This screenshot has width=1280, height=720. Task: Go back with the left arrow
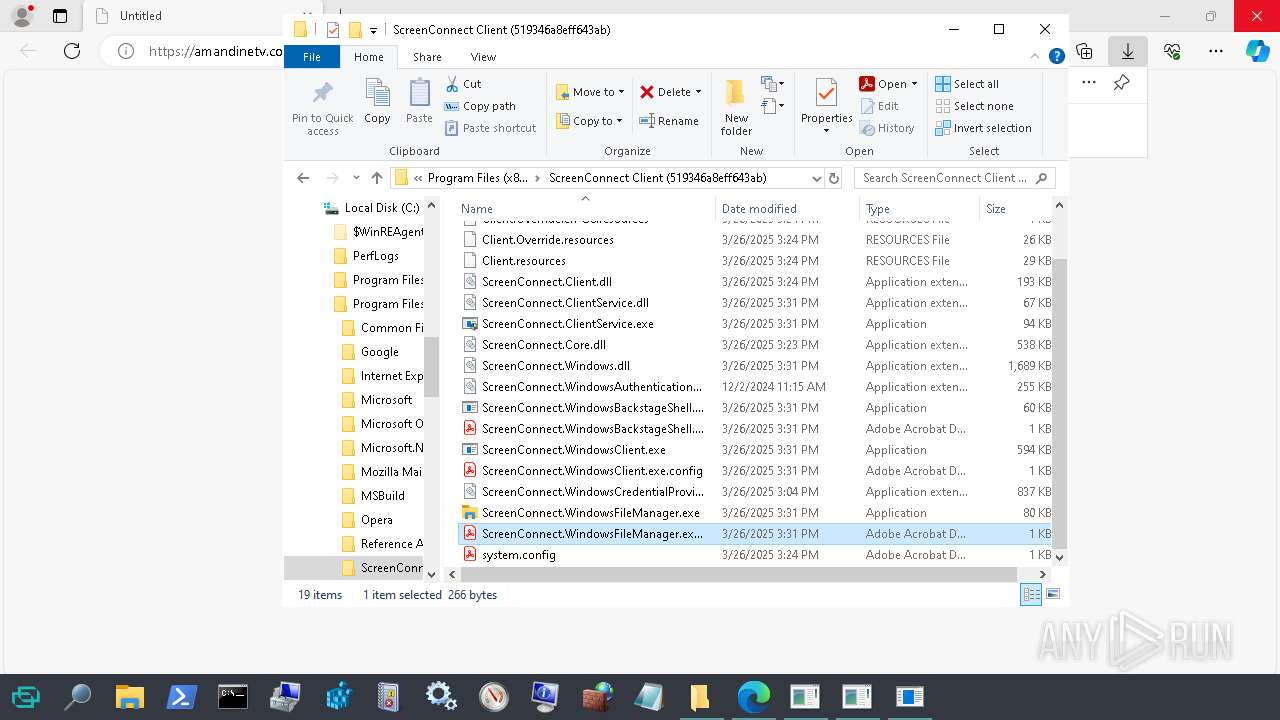click(x=303, y=178)
